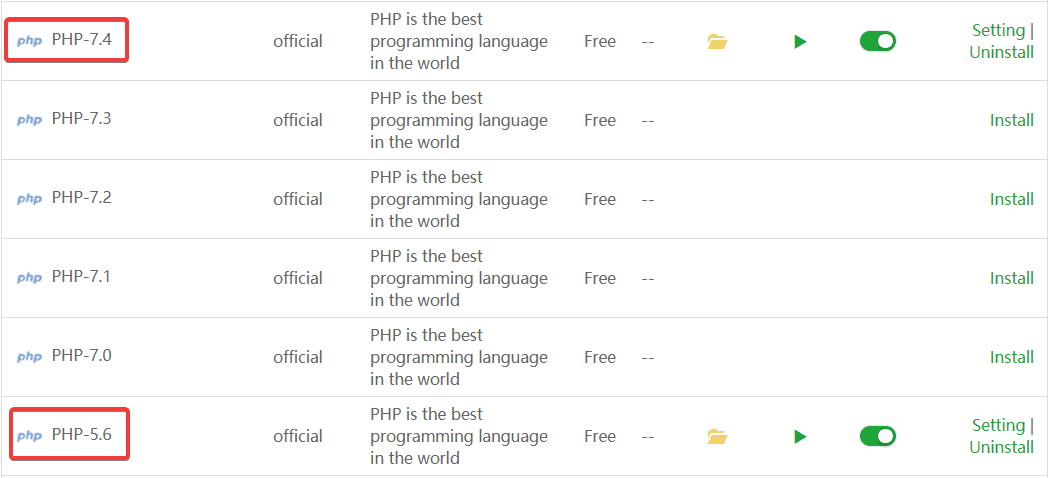Screen dimensions: 1048x478
Task: Click the php logo icon beside PHP-7.3
Action: click(30, 120)
